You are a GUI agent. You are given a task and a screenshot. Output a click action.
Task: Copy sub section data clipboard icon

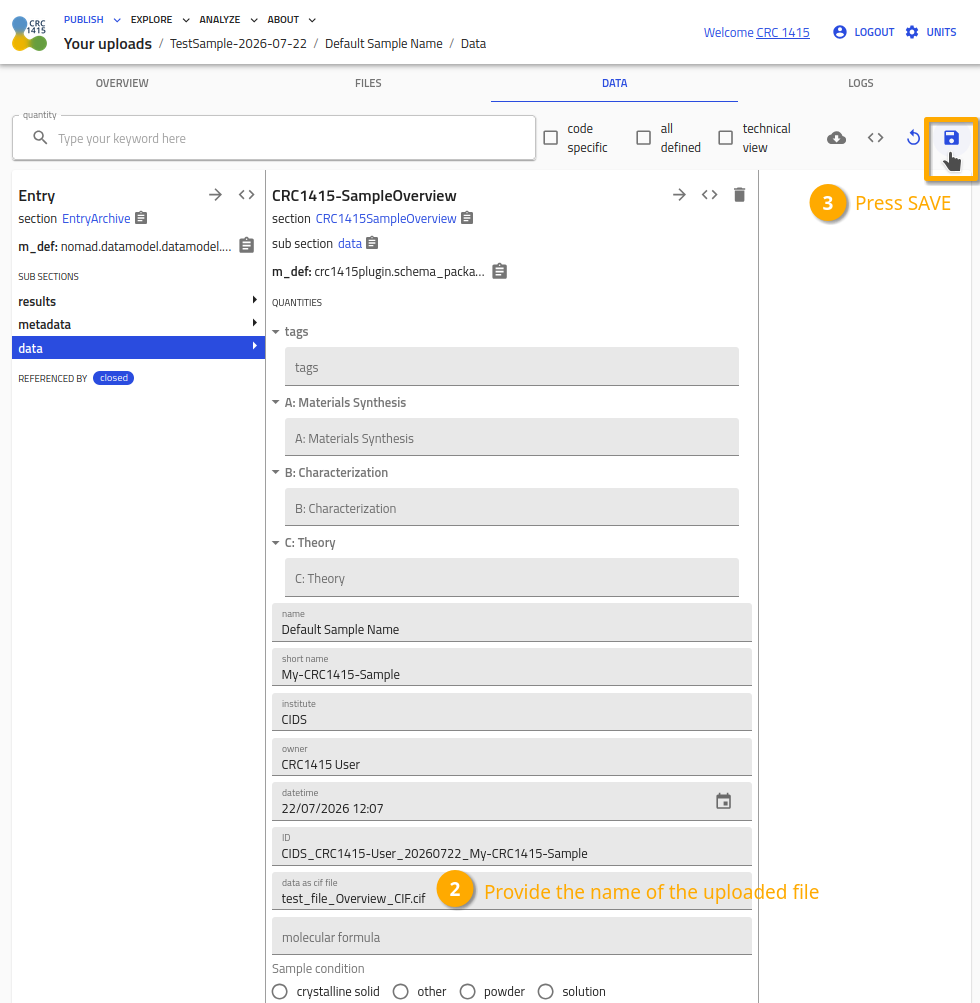[x=372, y=243]
